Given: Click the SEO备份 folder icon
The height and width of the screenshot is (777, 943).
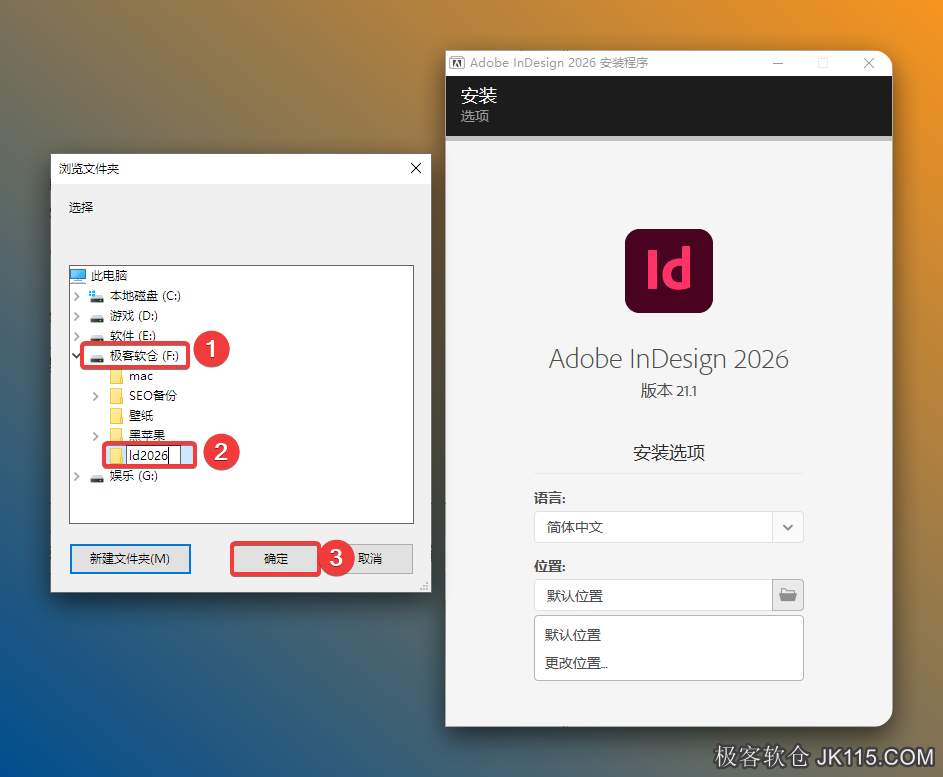Looking at the screenshot, I should [117, 396].
